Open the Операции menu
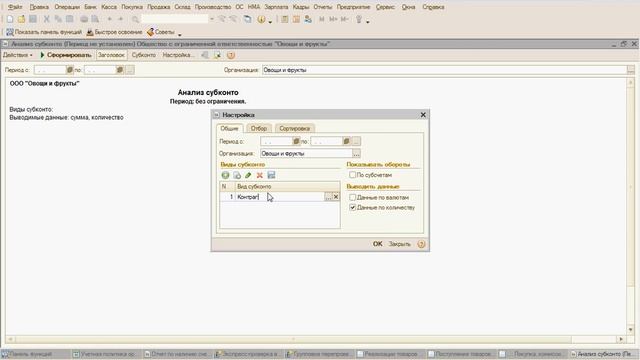 67,7
